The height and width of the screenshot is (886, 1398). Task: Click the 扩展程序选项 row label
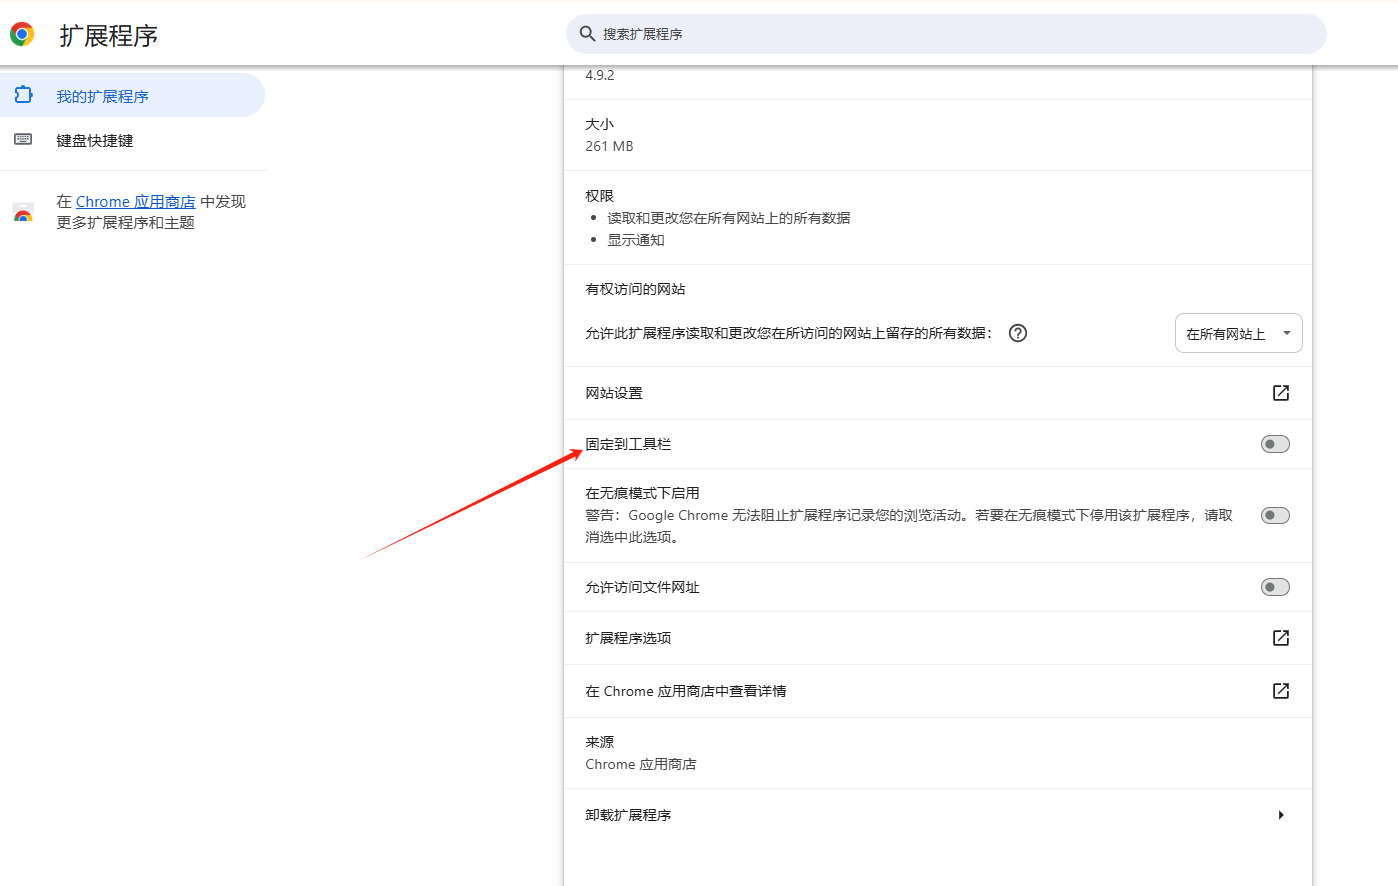point(628,638)
